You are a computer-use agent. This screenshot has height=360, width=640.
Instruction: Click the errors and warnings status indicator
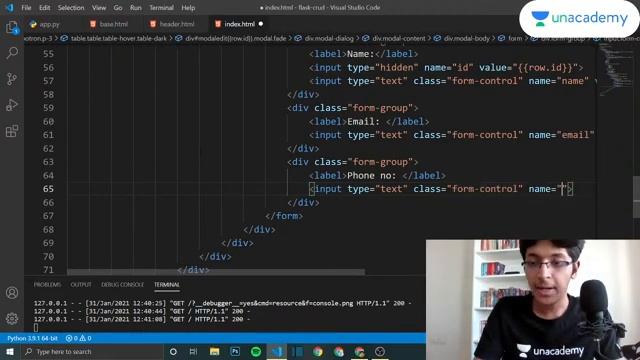pos(78,338)
